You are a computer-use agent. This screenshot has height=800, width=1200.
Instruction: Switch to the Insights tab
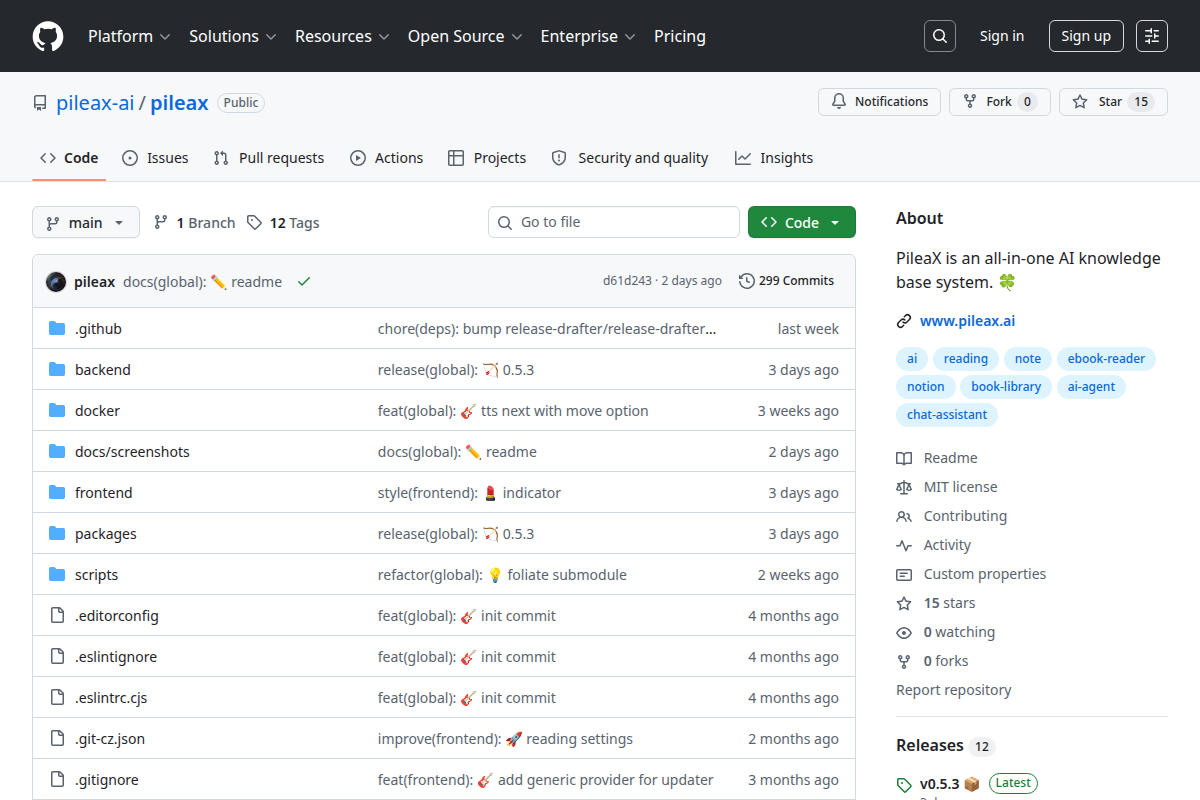tap(774, 158)
